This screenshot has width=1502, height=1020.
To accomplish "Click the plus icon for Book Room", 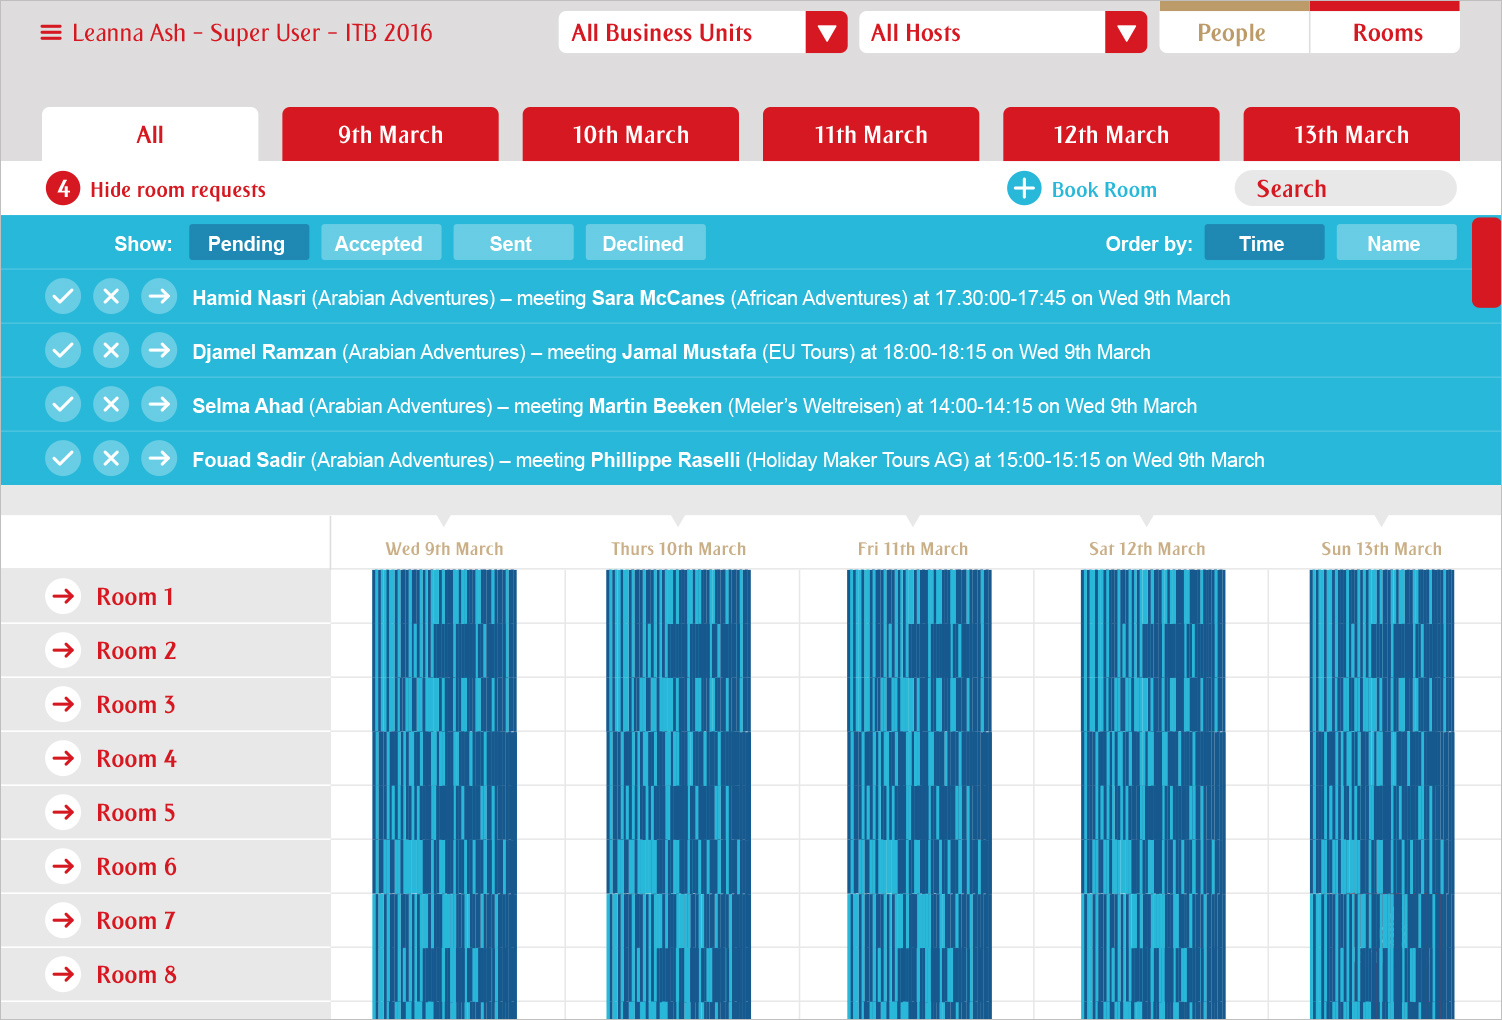I will click(x=1024, y=189).
